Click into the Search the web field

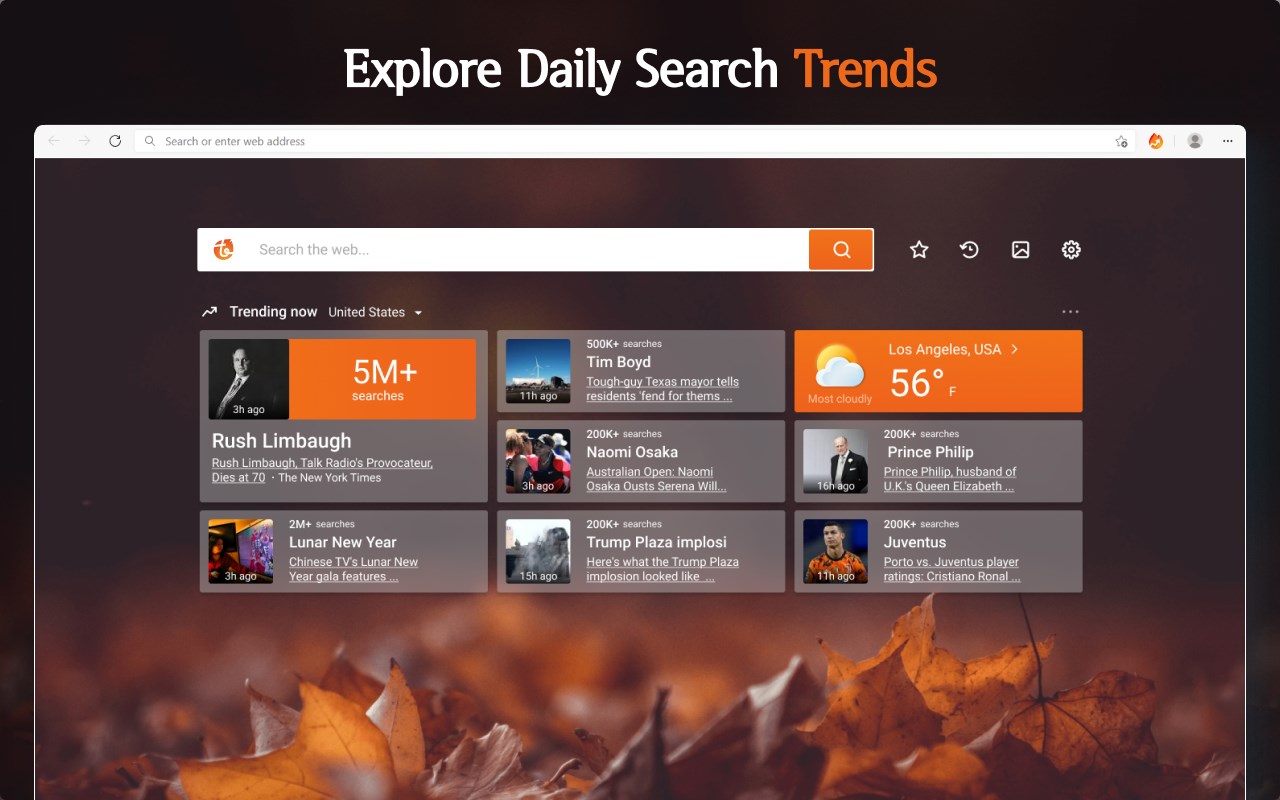tap(528, 250)
